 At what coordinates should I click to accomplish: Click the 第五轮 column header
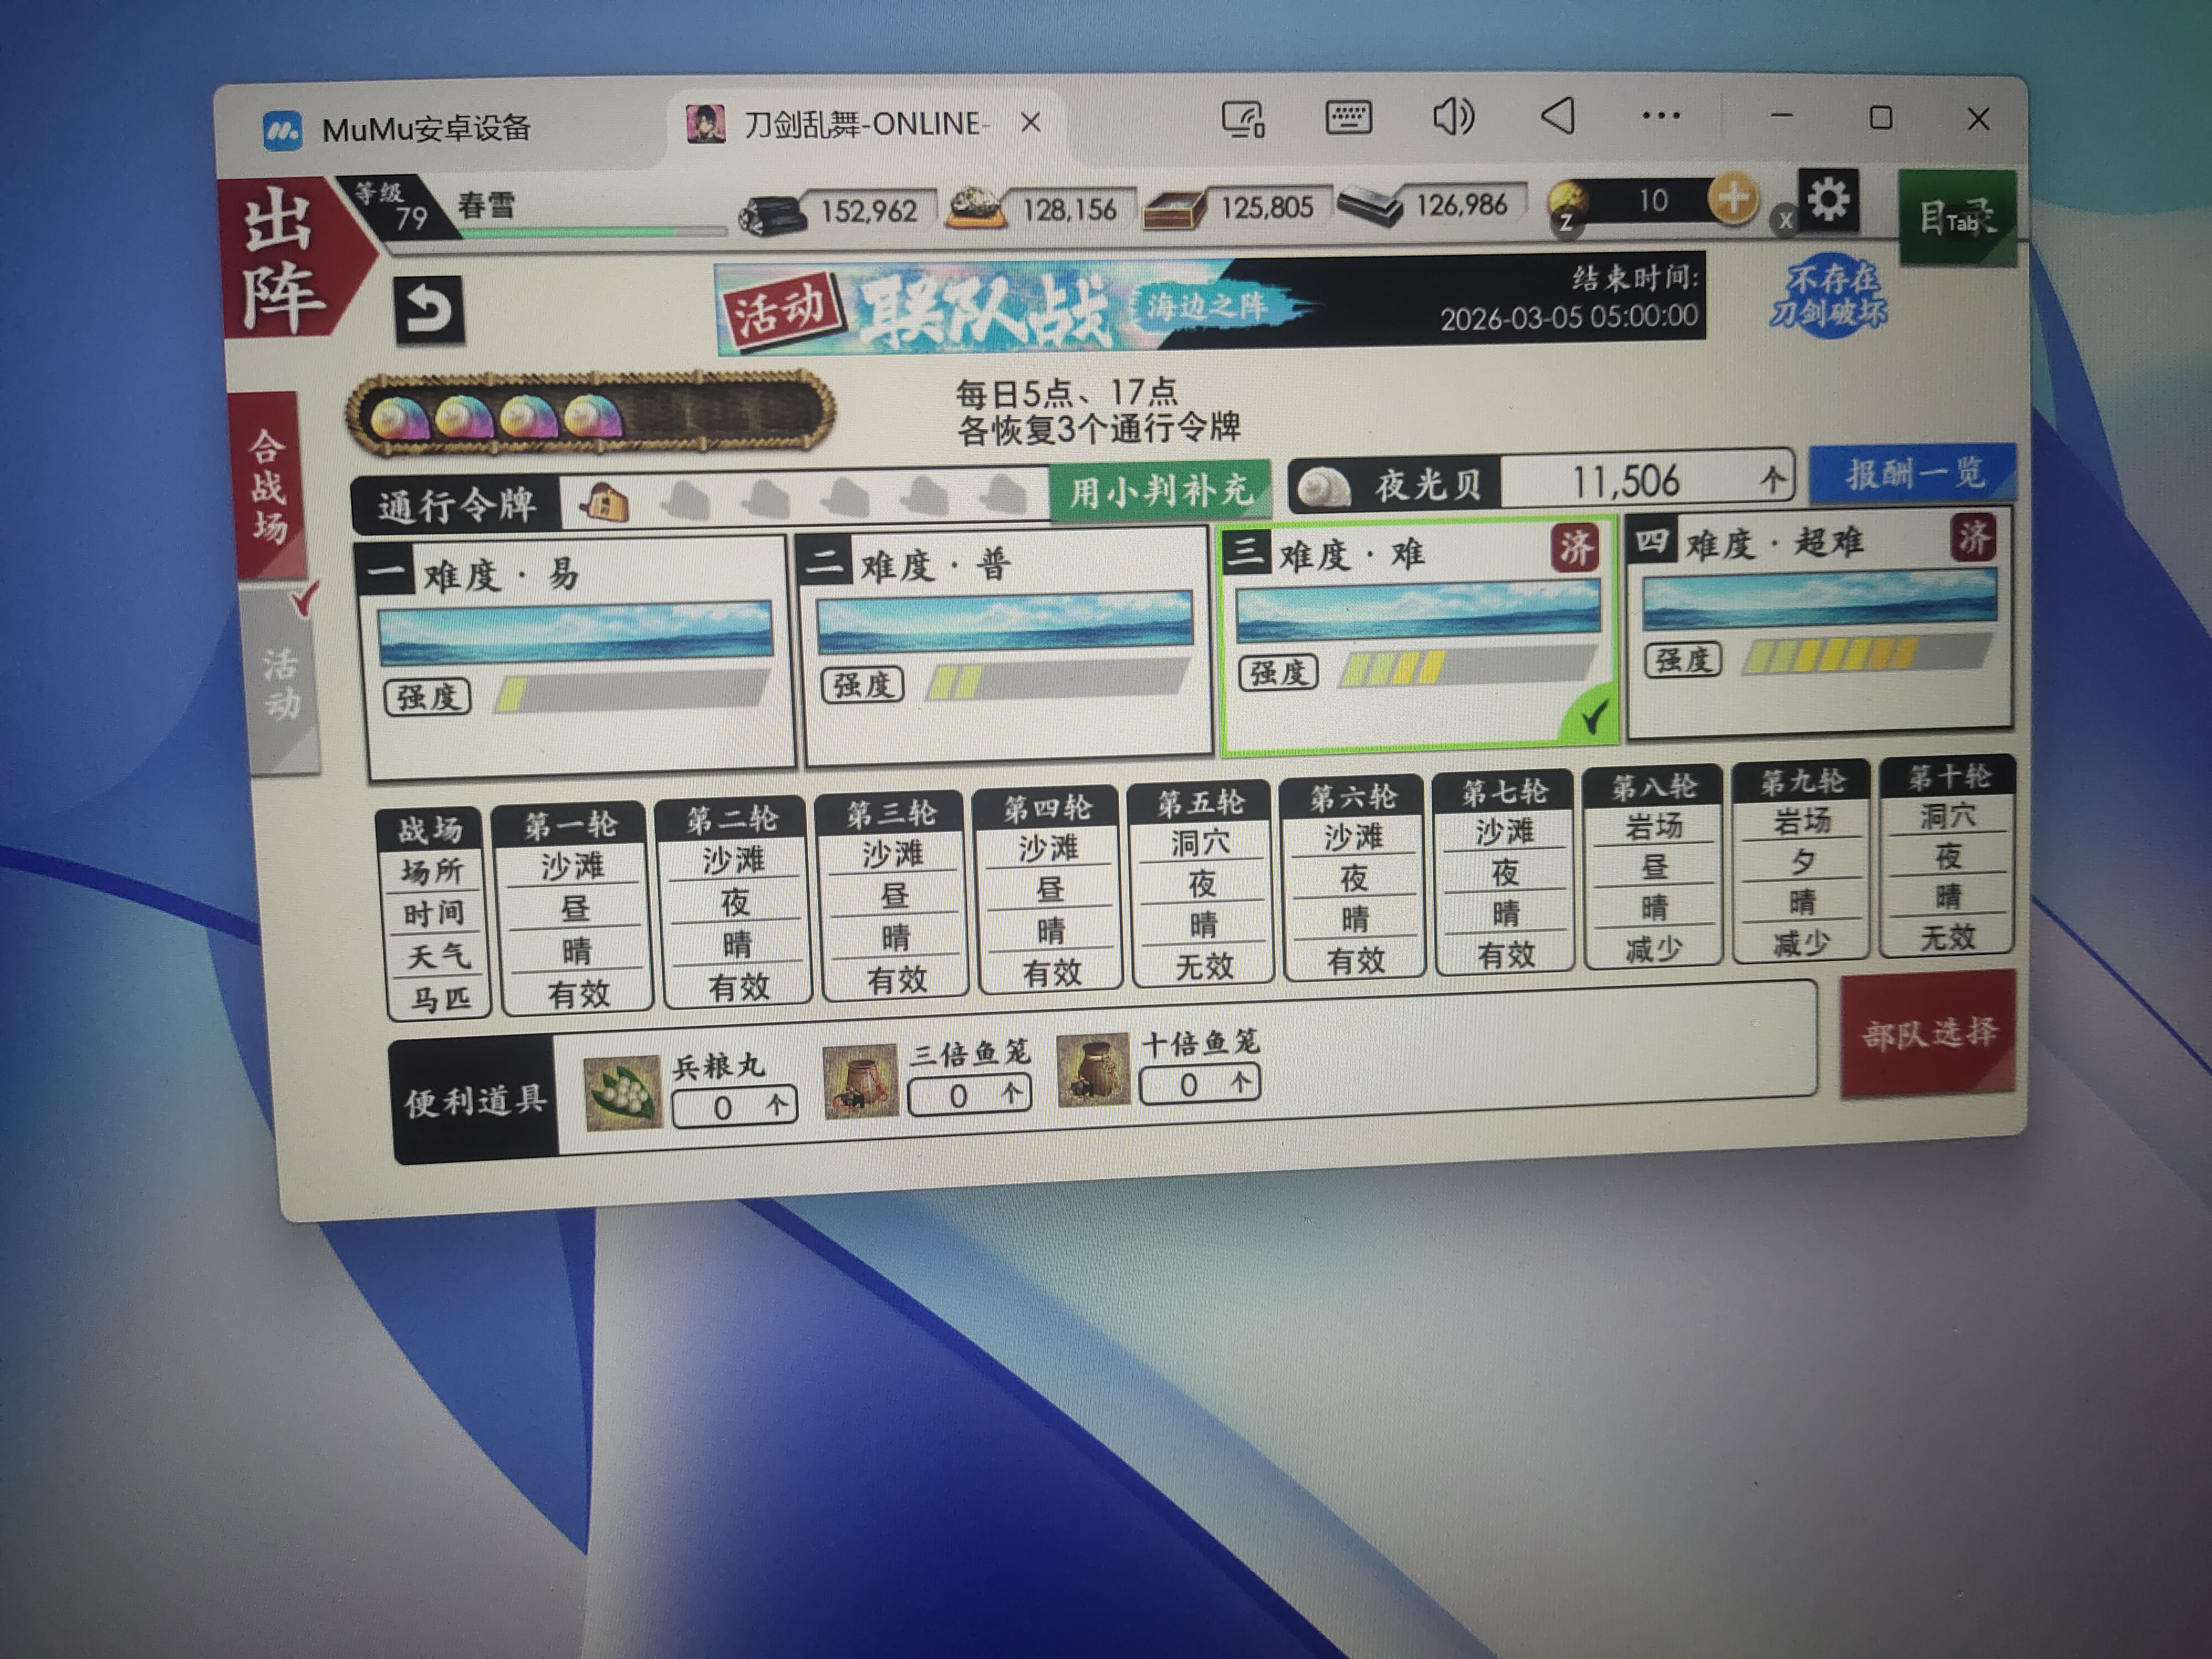click(x=1201, y=802)
